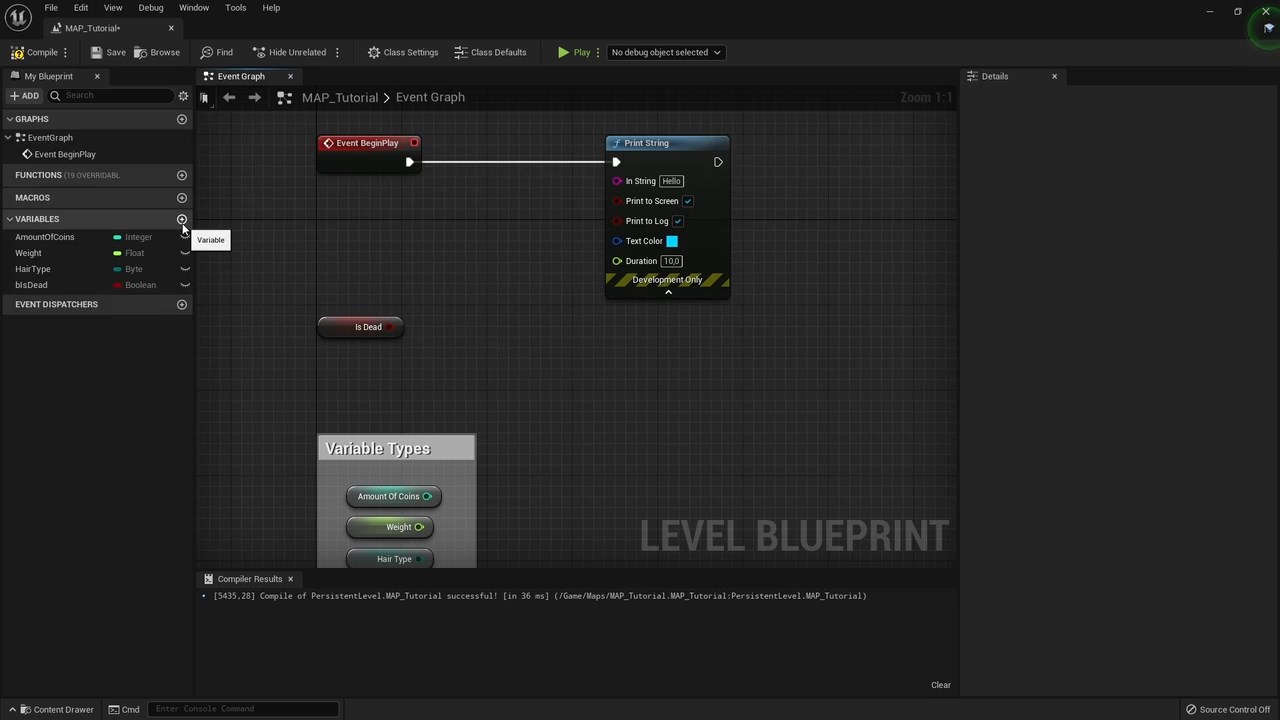Viewport: 1280px width, 720px height.
Task: Enable the Print to Screen checkbox
Action: 688,201
